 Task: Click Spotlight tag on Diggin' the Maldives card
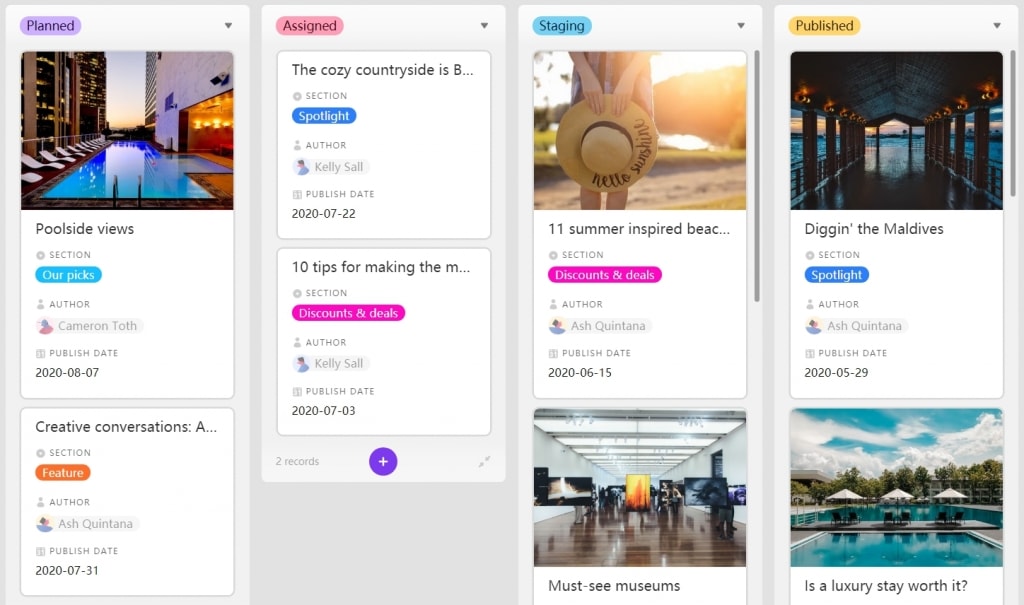(837, 275)
